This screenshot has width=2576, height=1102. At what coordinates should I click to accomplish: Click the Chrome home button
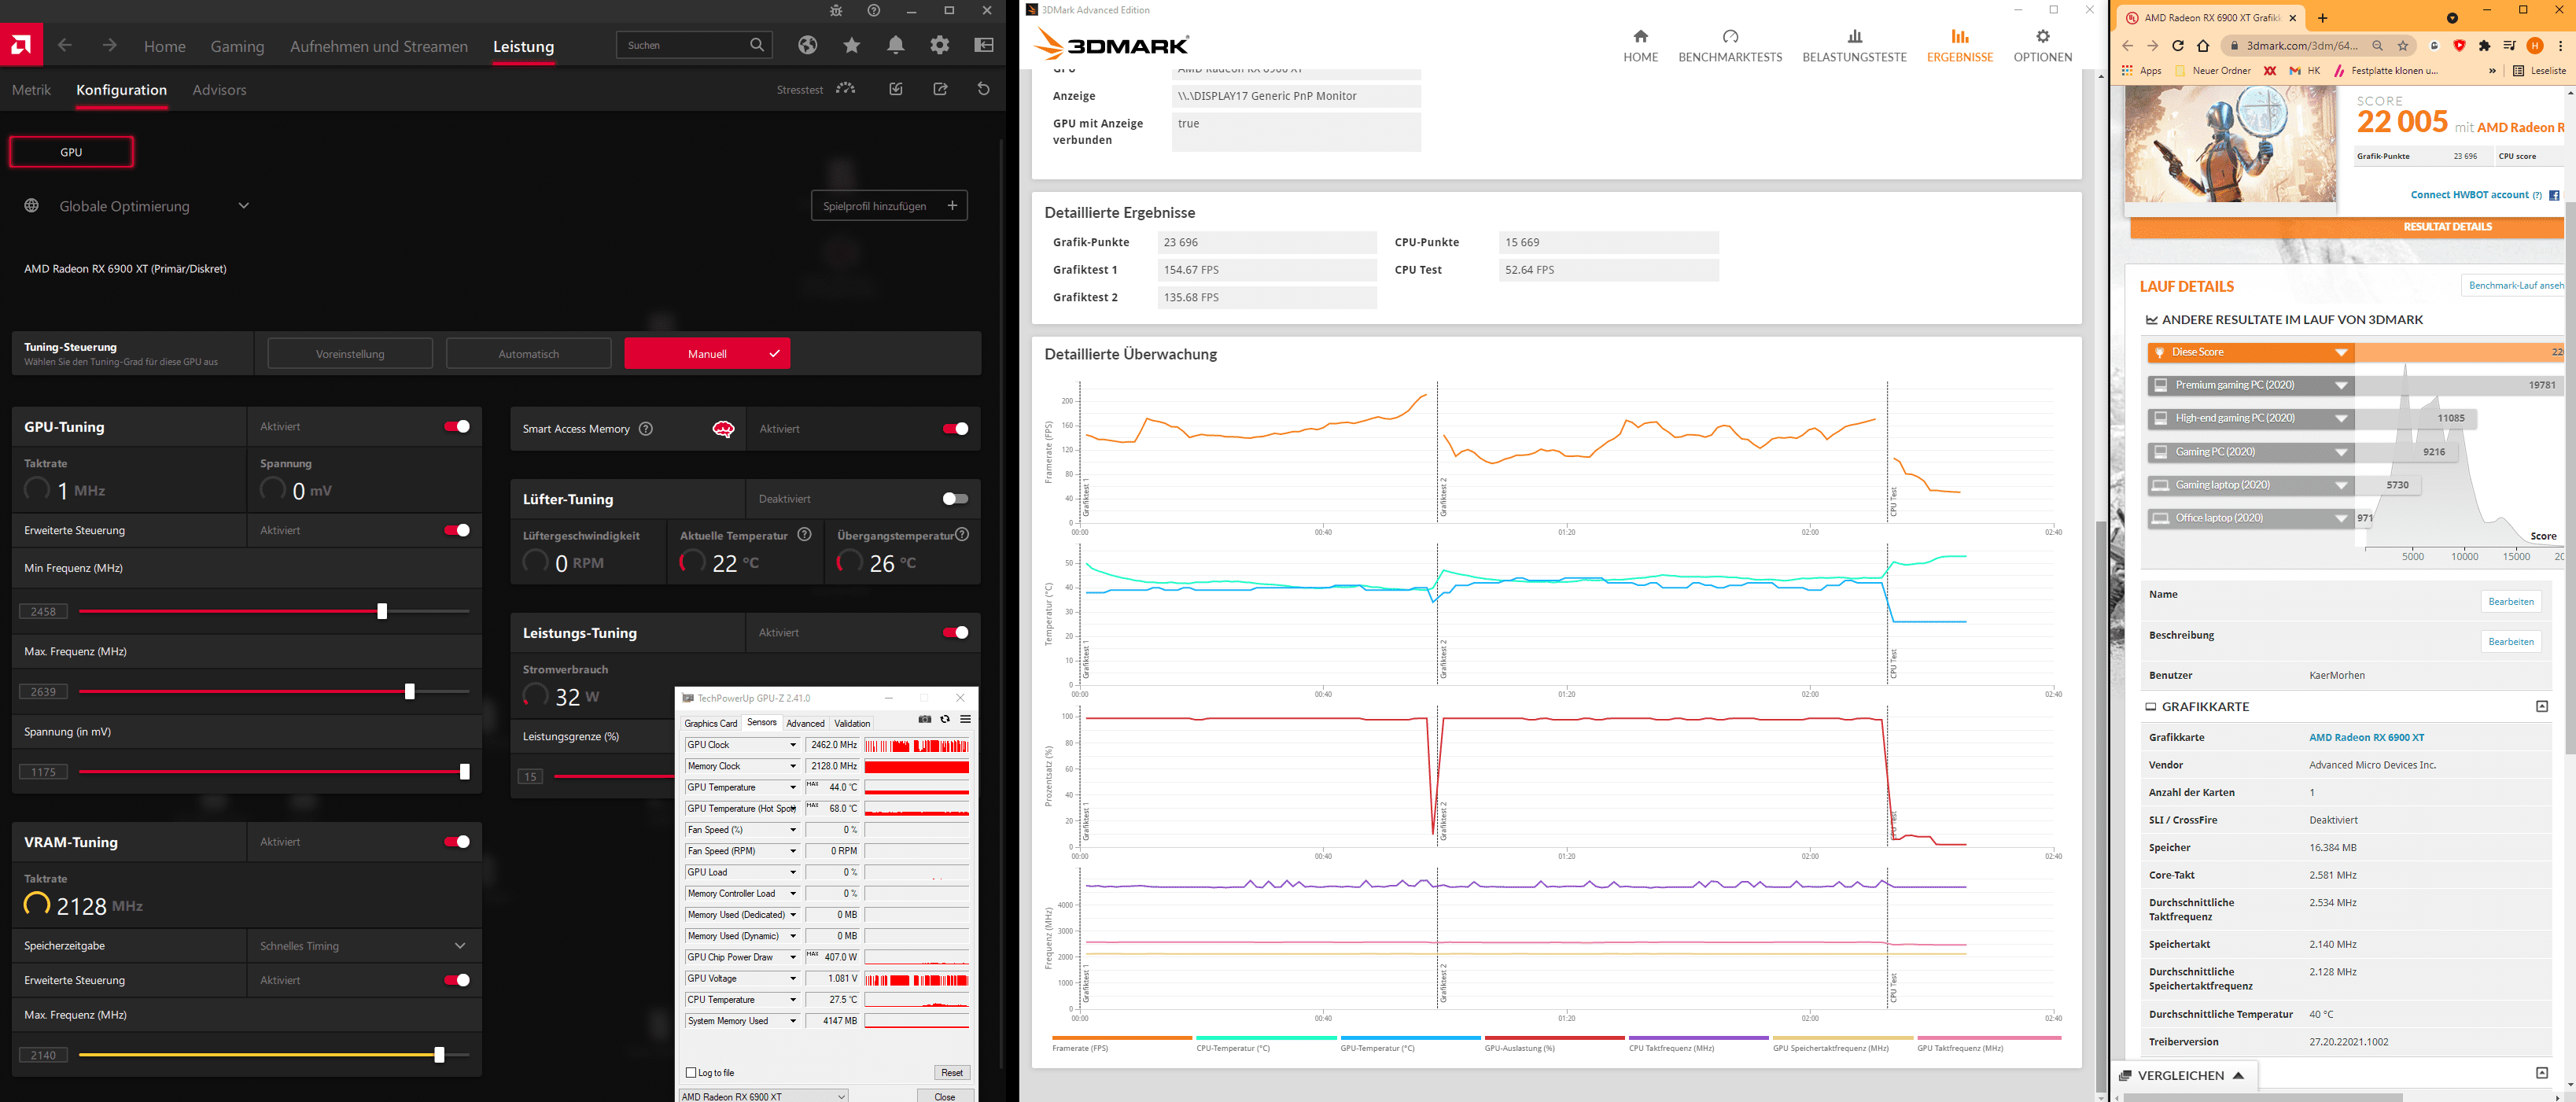2203,46
